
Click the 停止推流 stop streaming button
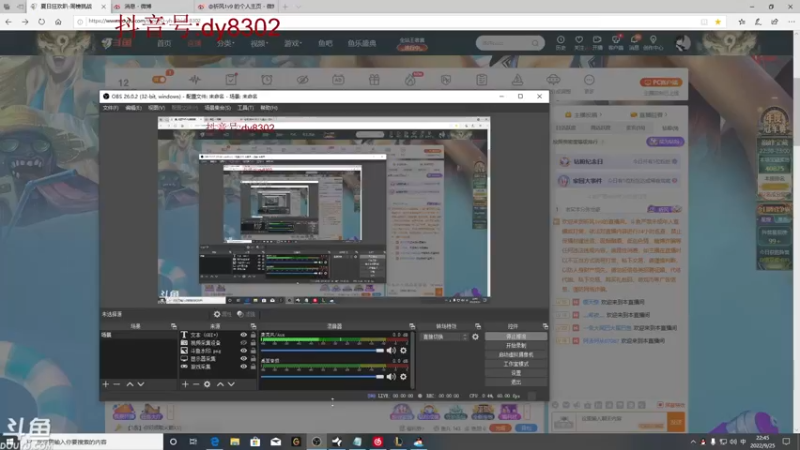pyautogui.click(x=516, y=337)
